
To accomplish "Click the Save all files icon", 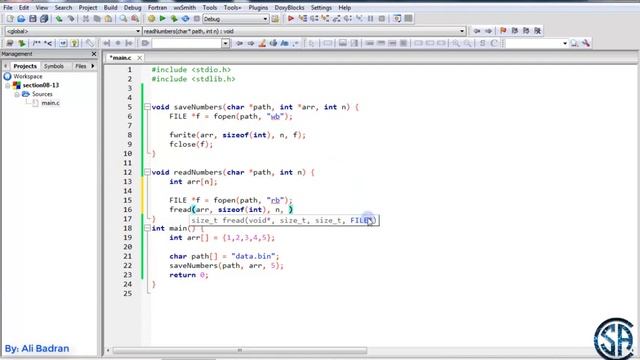I will click(44, 19).
